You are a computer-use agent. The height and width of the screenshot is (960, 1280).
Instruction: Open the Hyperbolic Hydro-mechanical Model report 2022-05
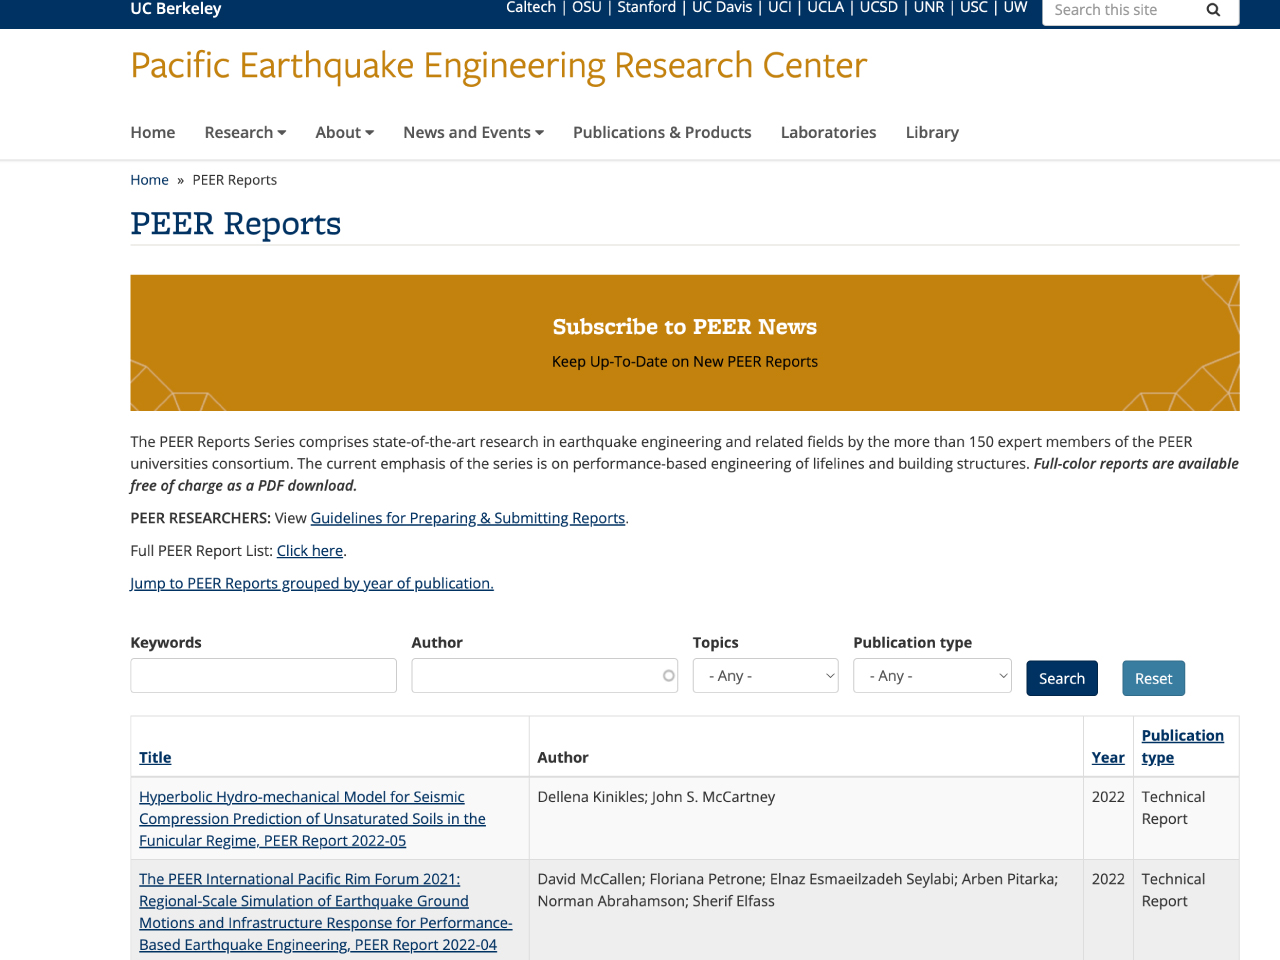(x=312, y=819)
